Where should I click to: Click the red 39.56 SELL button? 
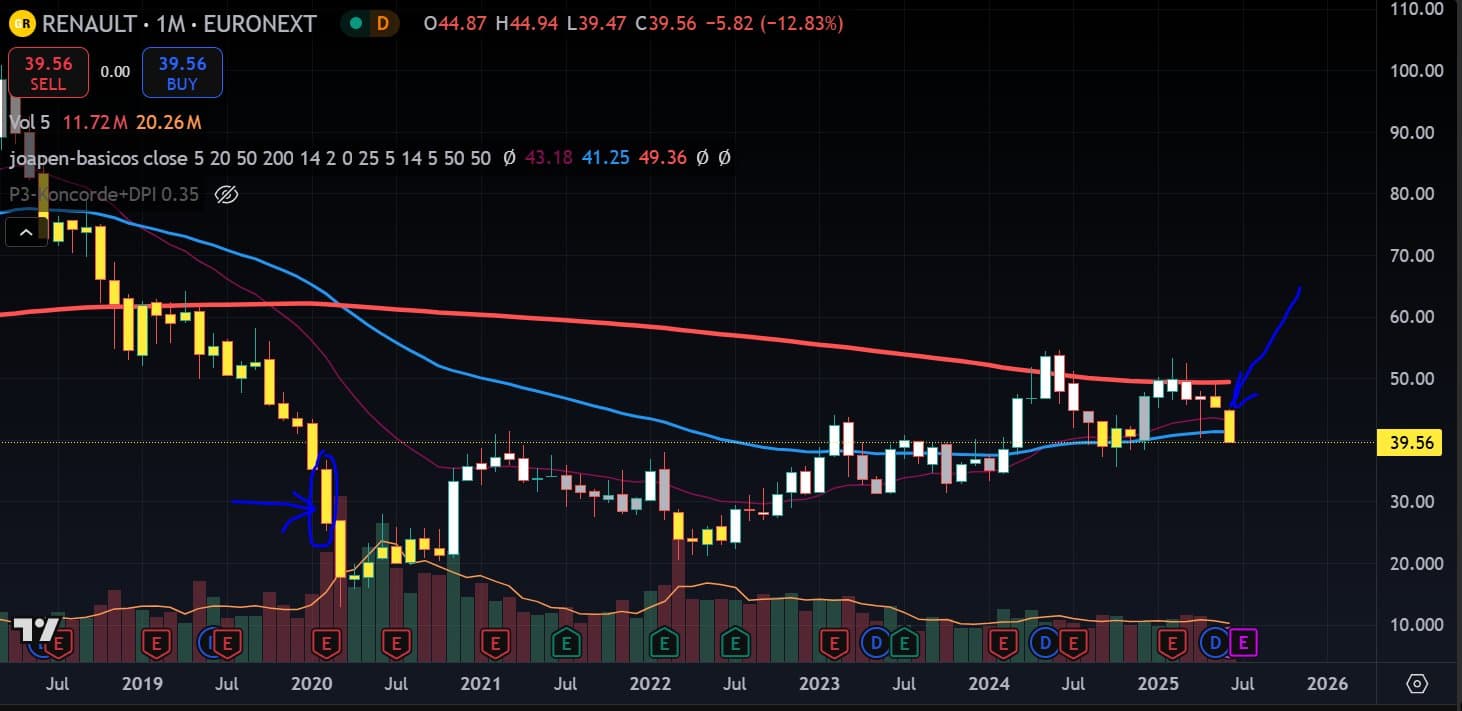point(48,73)
